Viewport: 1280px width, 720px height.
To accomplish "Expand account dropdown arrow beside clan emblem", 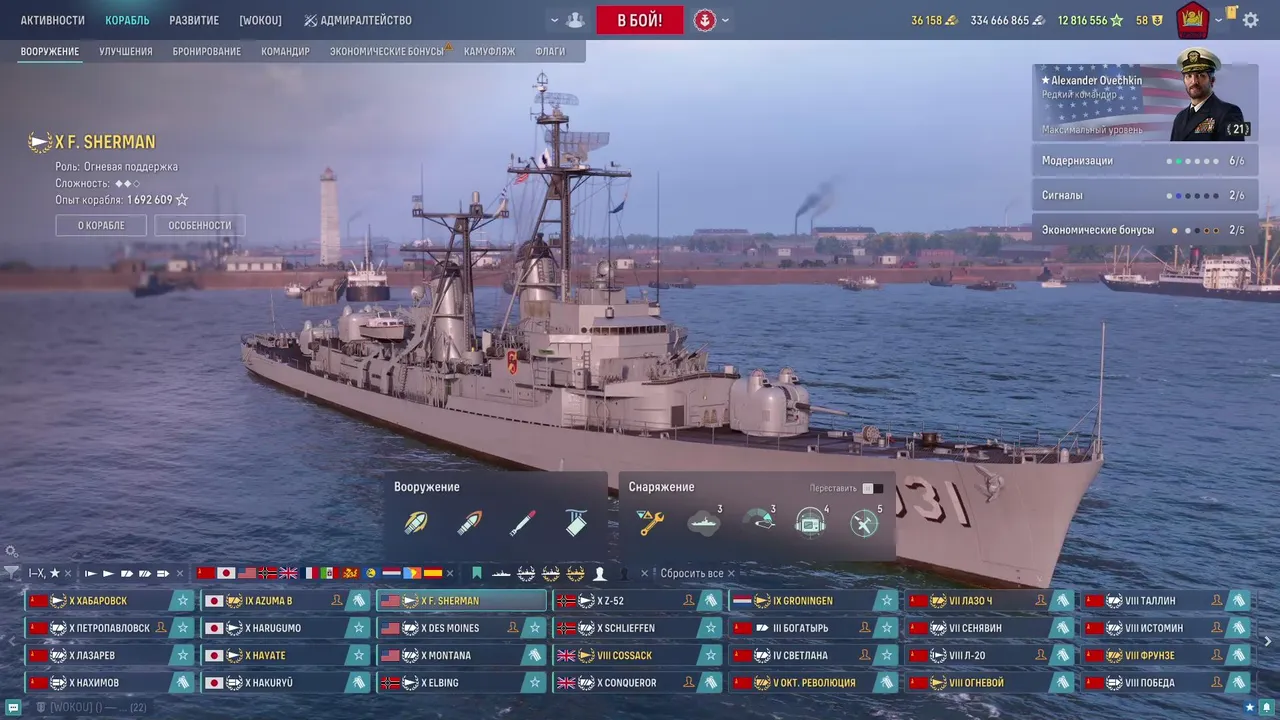I will pyautogui.click(x=1218, y=20).
